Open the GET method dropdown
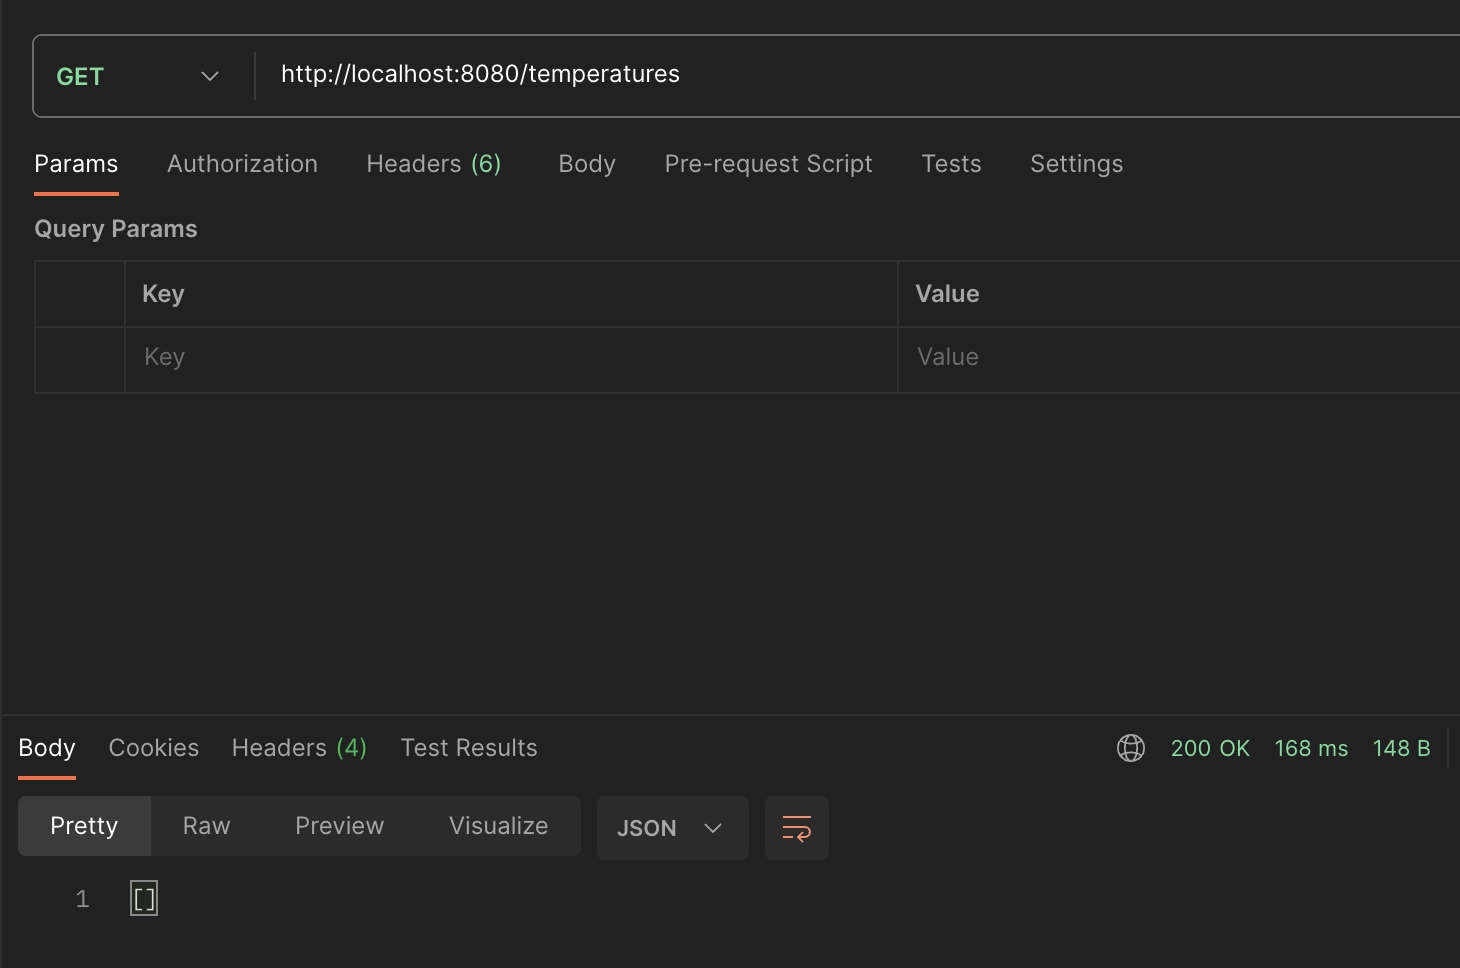The height and width of the screenshot is (968, 1460). tap(138, 77)
